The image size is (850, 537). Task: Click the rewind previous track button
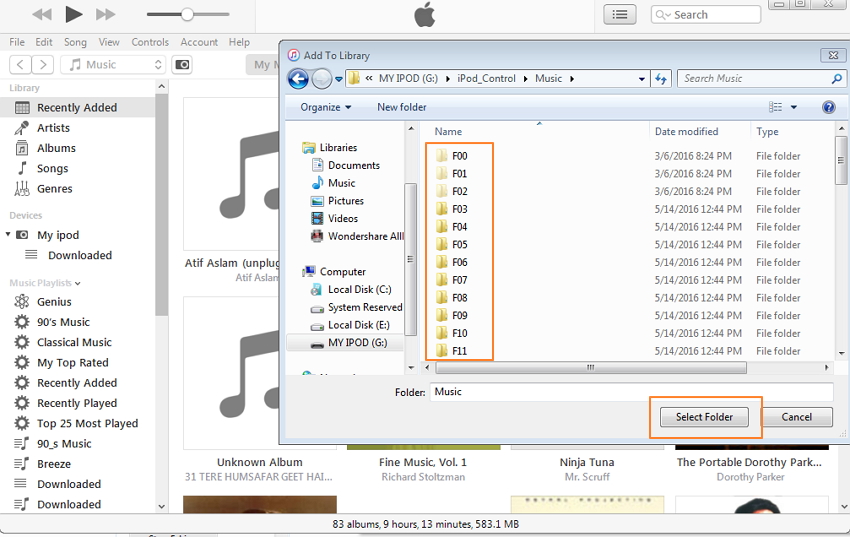click(42, 14)
